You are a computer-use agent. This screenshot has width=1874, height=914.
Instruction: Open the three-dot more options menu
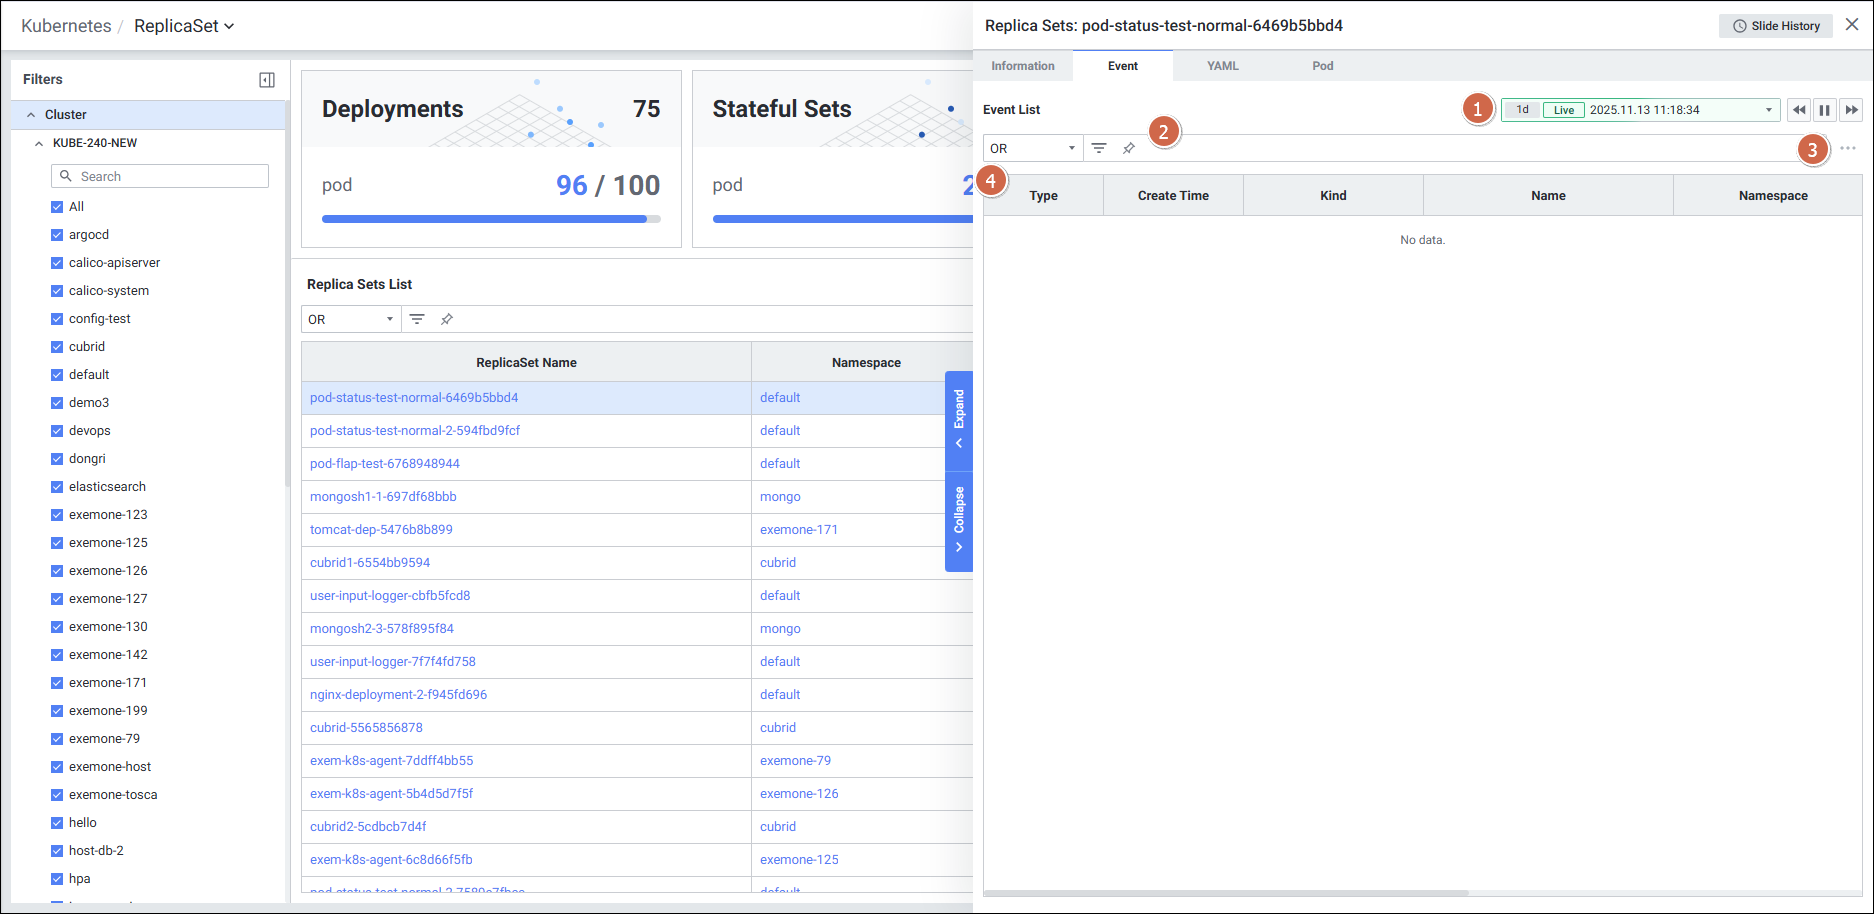1847,148
